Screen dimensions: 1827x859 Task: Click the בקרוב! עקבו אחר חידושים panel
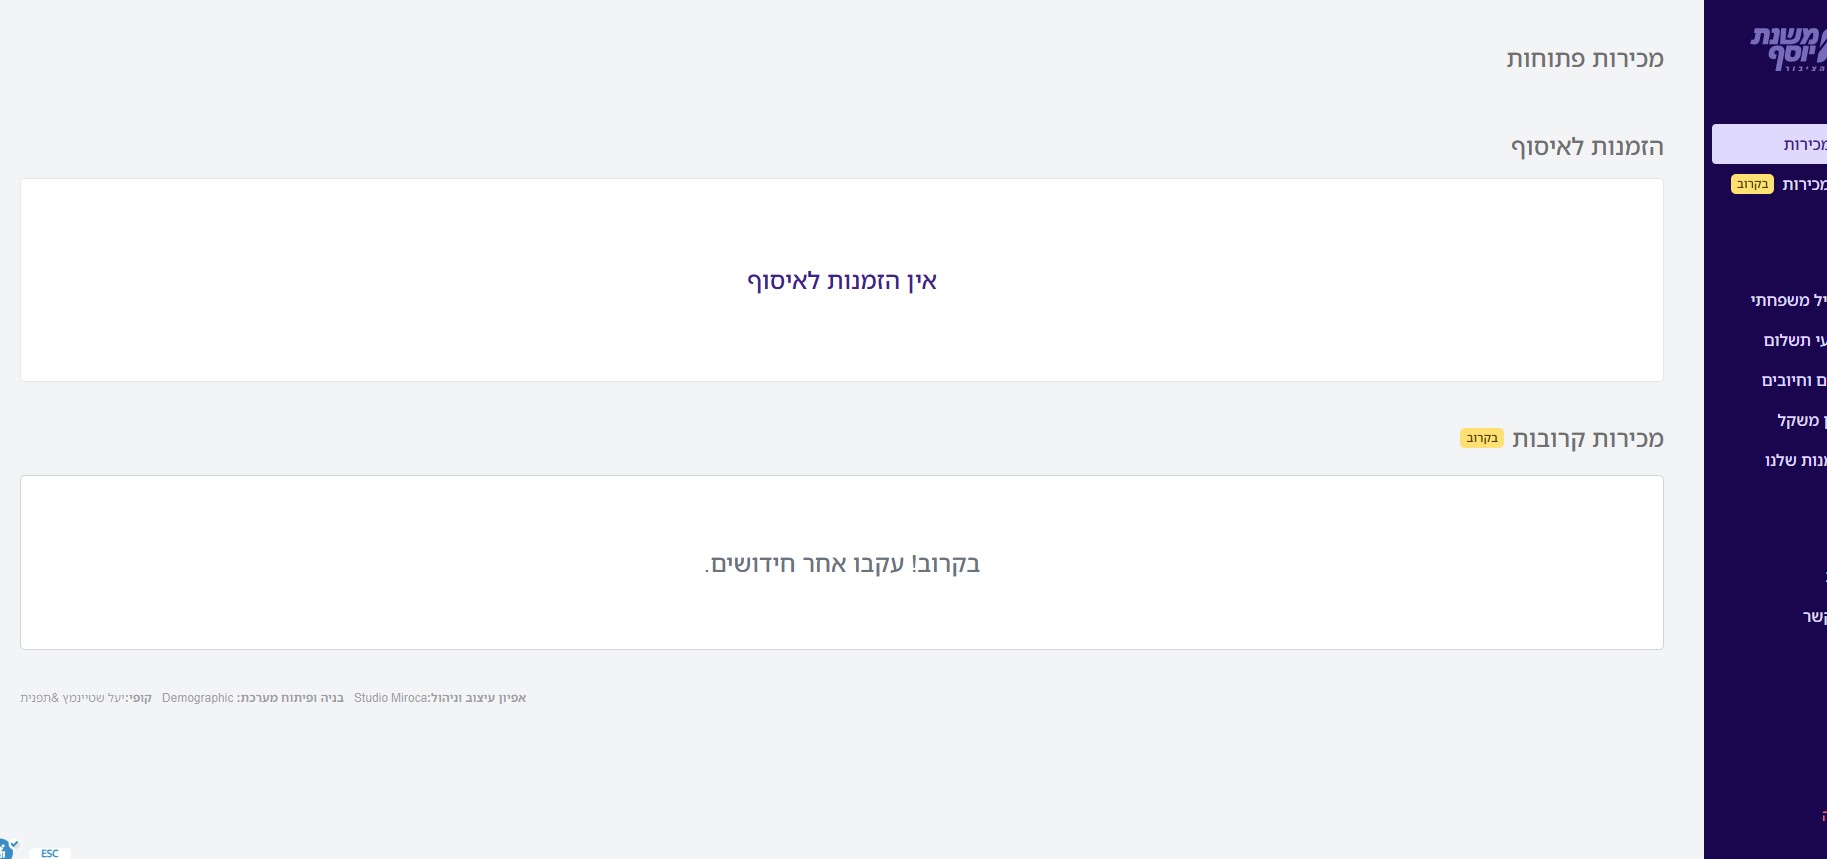point(841,563)
